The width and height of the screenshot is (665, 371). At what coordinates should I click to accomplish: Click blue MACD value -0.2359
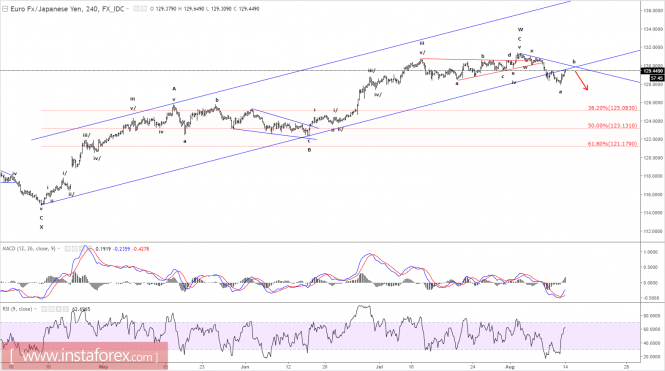click(122, 249)
